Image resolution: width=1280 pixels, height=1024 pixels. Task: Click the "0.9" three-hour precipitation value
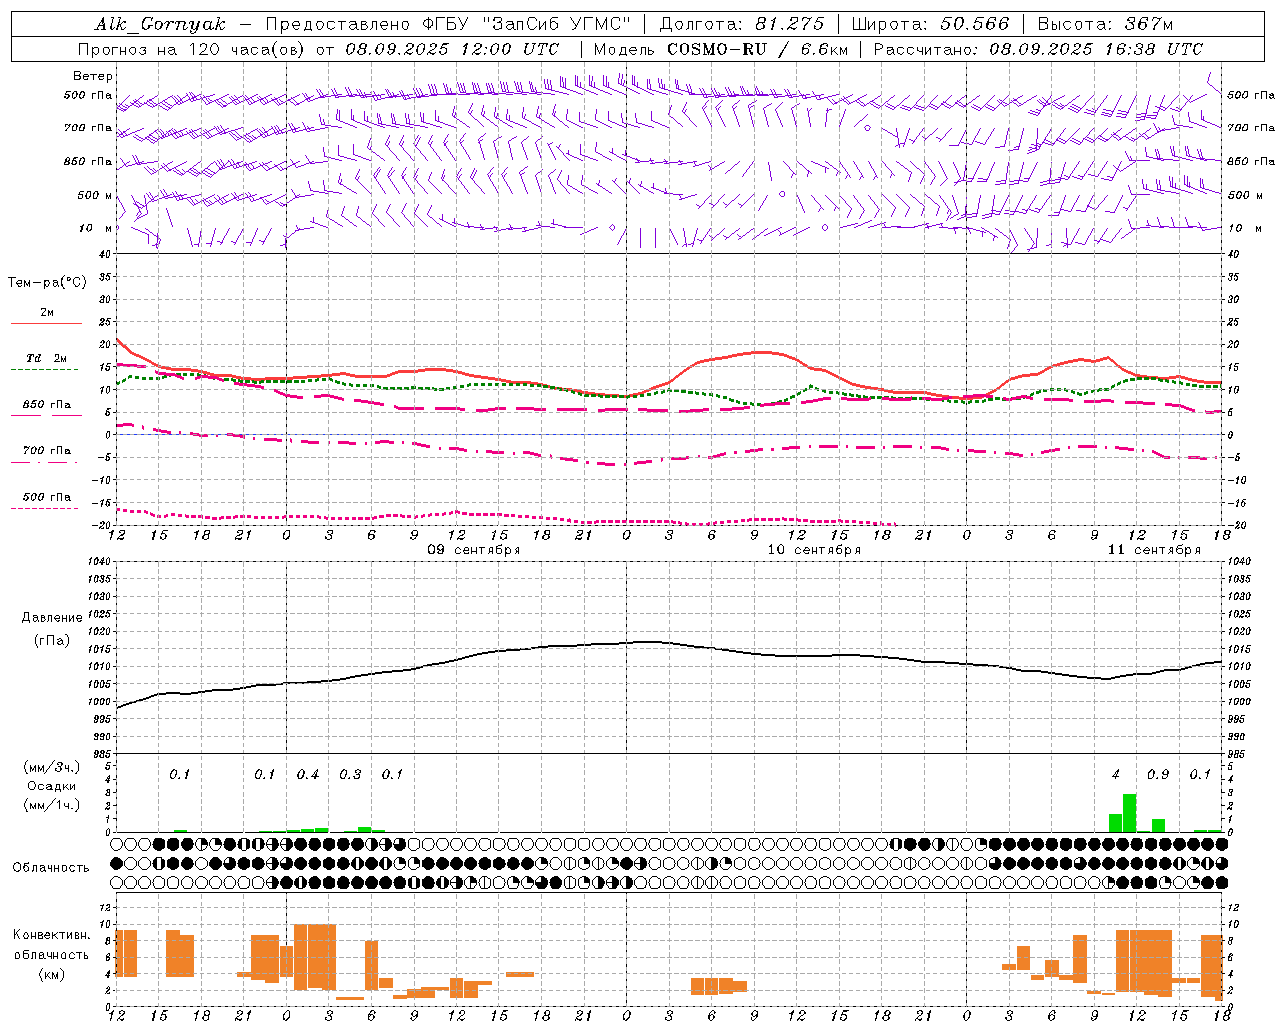pos(1158,775)
